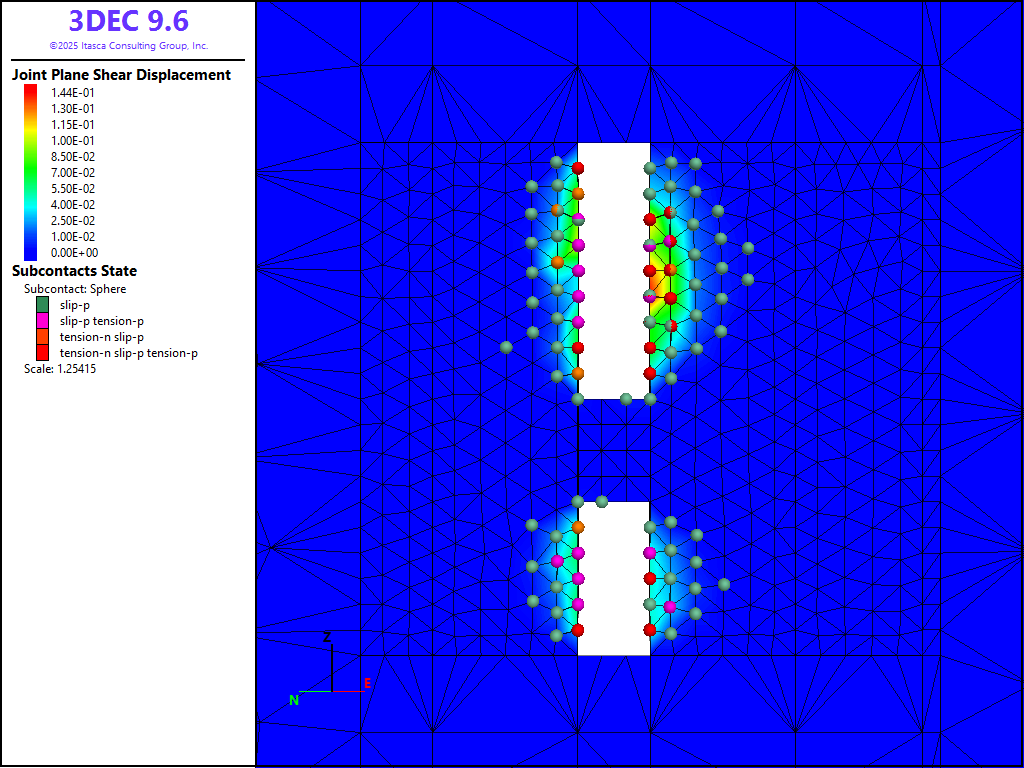Click the 3DEC 9.6 title text
The width and height of the screenshot is (1024, 768).
[128, 21]
